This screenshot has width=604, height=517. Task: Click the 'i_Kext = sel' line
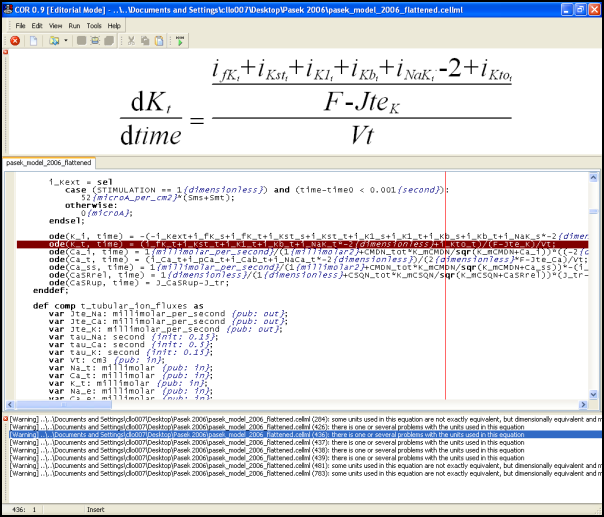pyautogui.click(x=81, y=182)
